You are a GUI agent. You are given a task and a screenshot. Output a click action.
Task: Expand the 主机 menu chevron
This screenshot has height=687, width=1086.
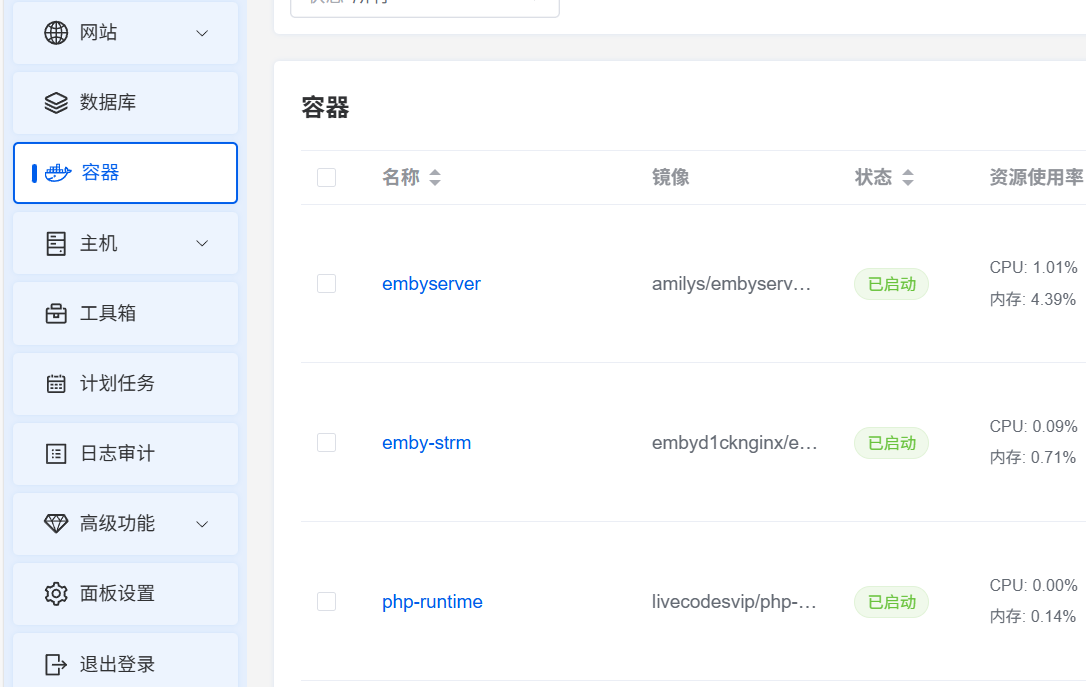pyautogui.click(x=201, y=242)
